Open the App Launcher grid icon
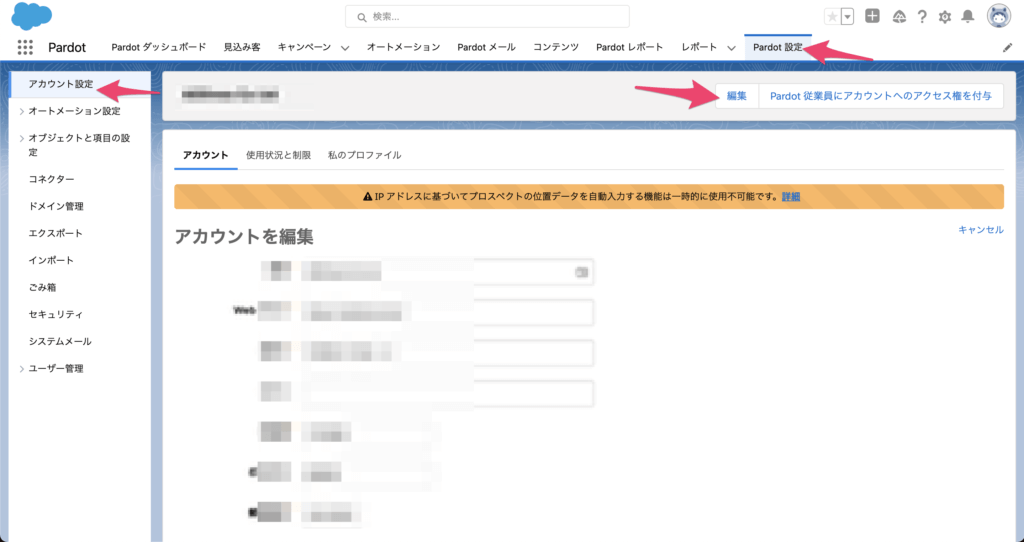 tap(25, 47)
